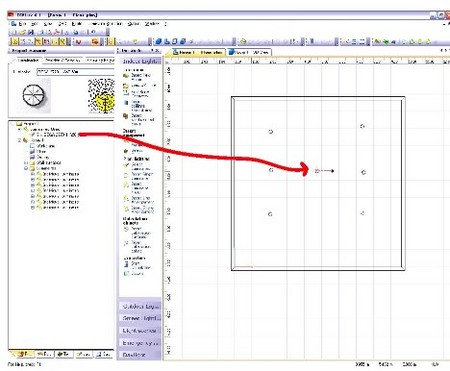Click the rightmost yellow shape icon in right toolbar
This screenshot has height=371, width=450.
[428, 41]
